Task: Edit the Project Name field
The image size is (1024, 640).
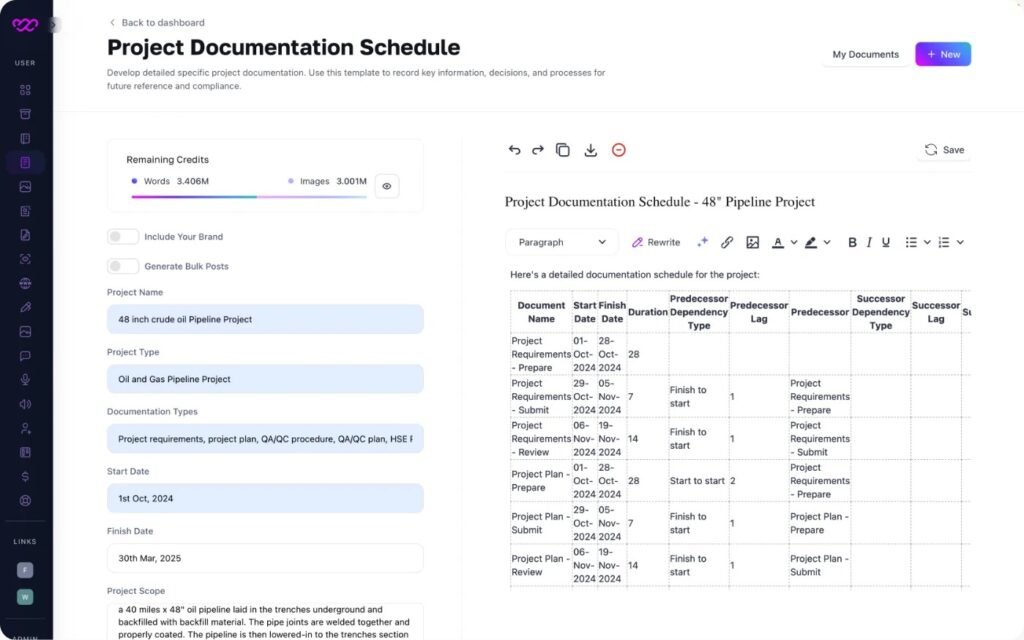Action: click(265, 319)
